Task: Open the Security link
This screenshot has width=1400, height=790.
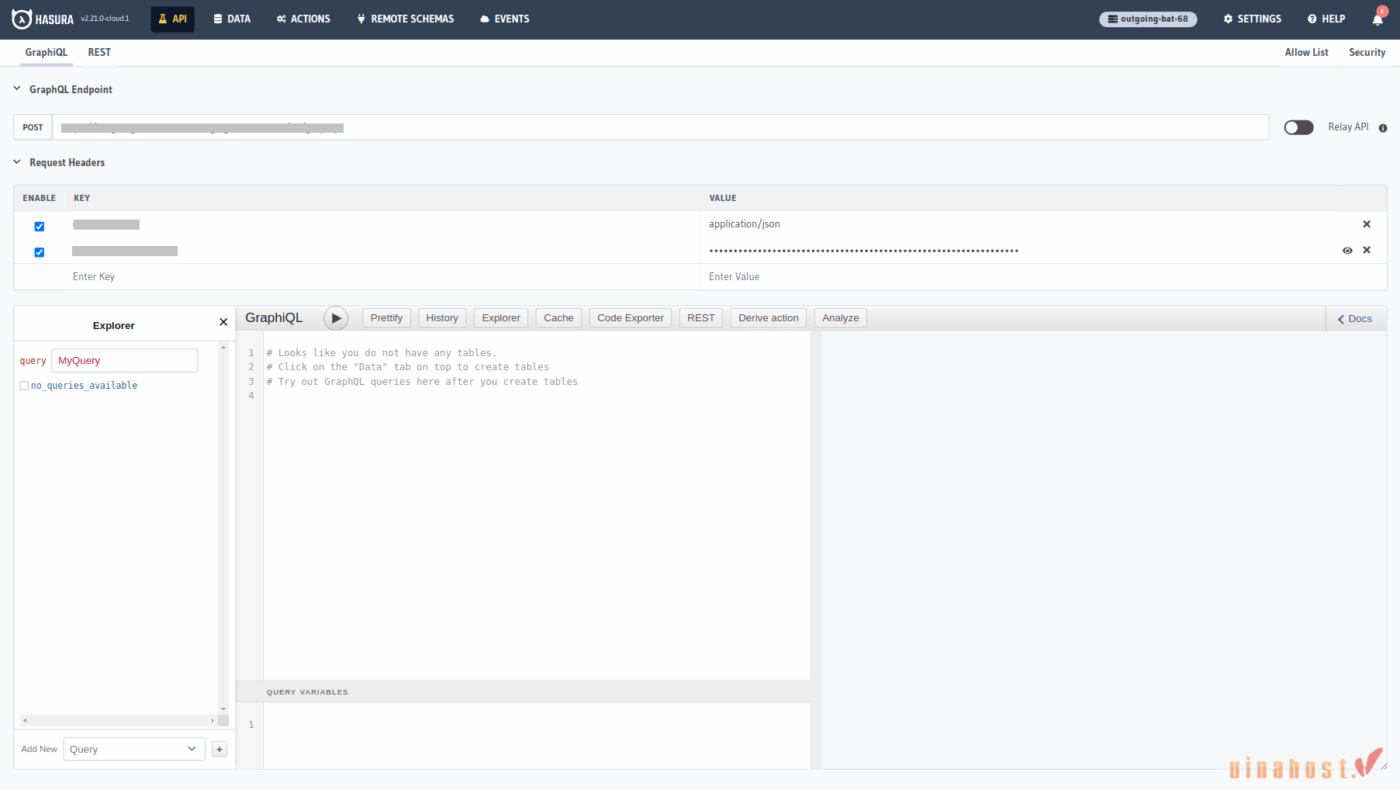Action: [x=1367, y=52]
